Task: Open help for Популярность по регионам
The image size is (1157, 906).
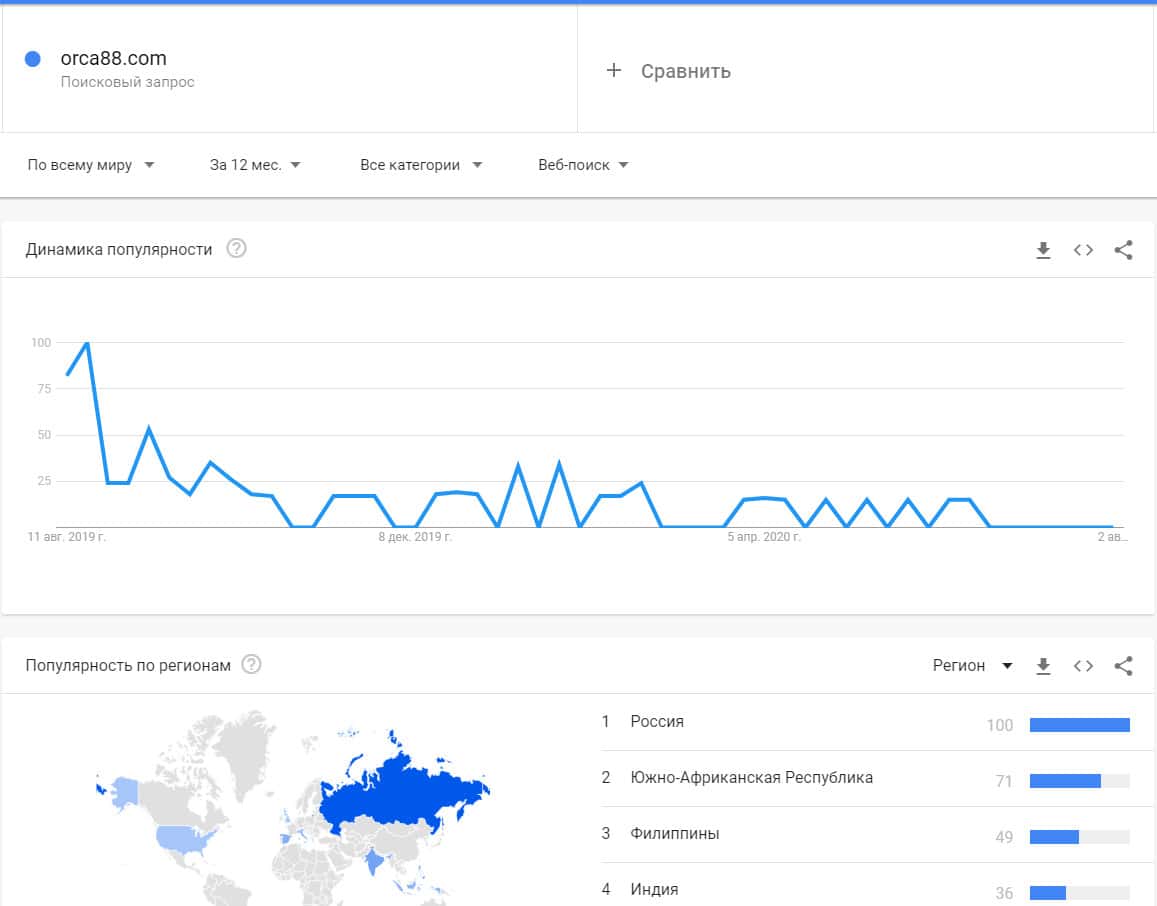Action: [251, 665]
